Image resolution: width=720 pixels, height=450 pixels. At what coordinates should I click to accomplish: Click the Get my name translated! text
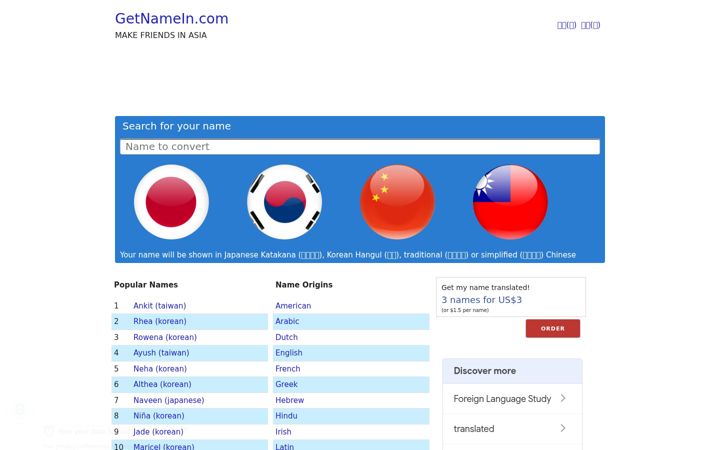tap(485, 287)
